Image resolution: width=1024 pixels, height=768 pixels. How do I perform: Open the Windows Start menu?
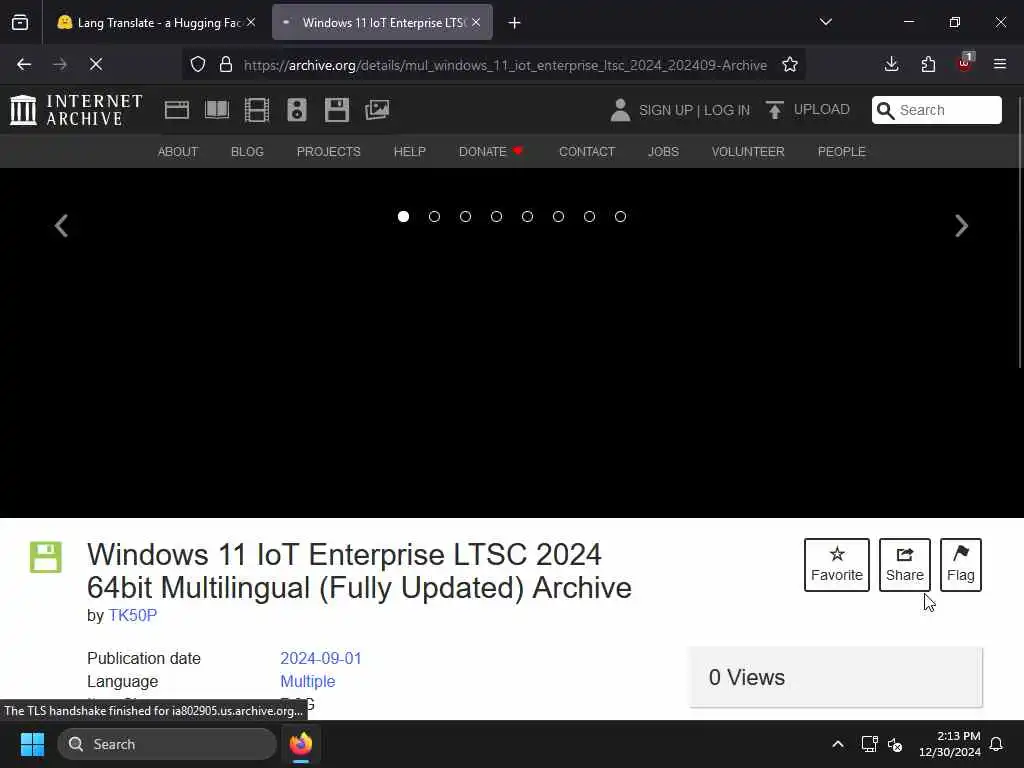point(32,744)
